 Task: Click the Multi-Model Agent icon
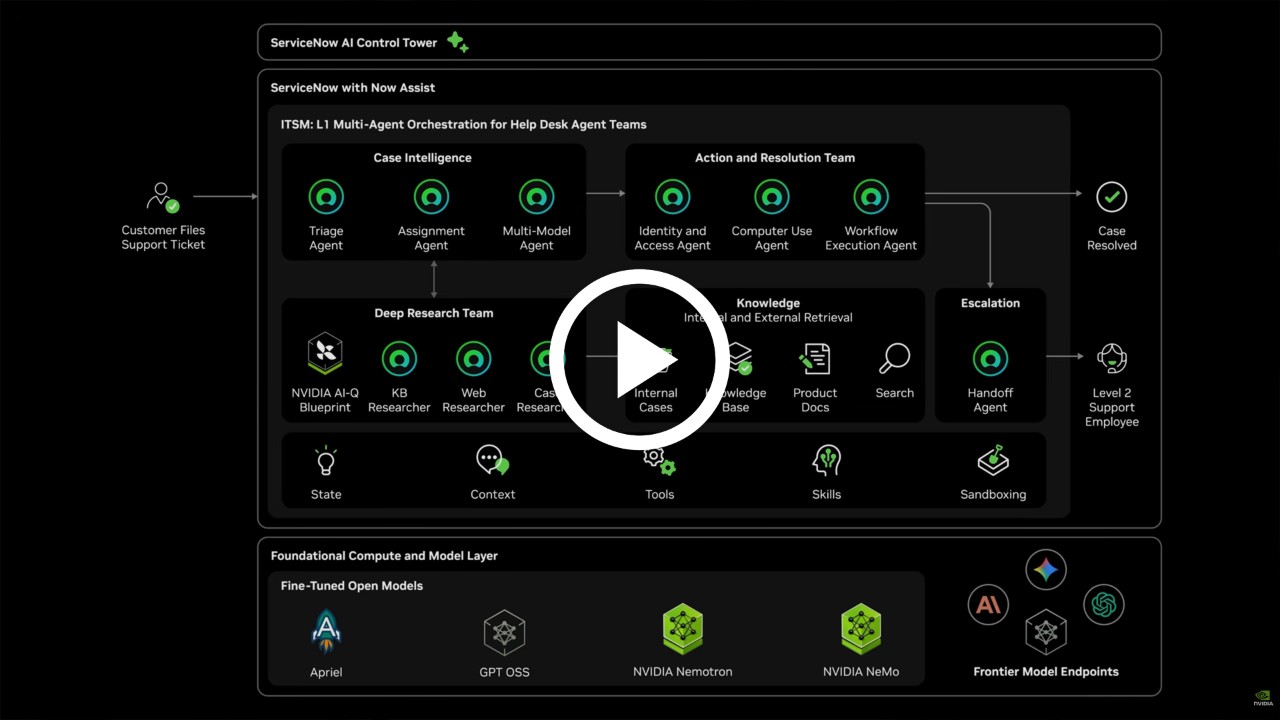[537, 197]
